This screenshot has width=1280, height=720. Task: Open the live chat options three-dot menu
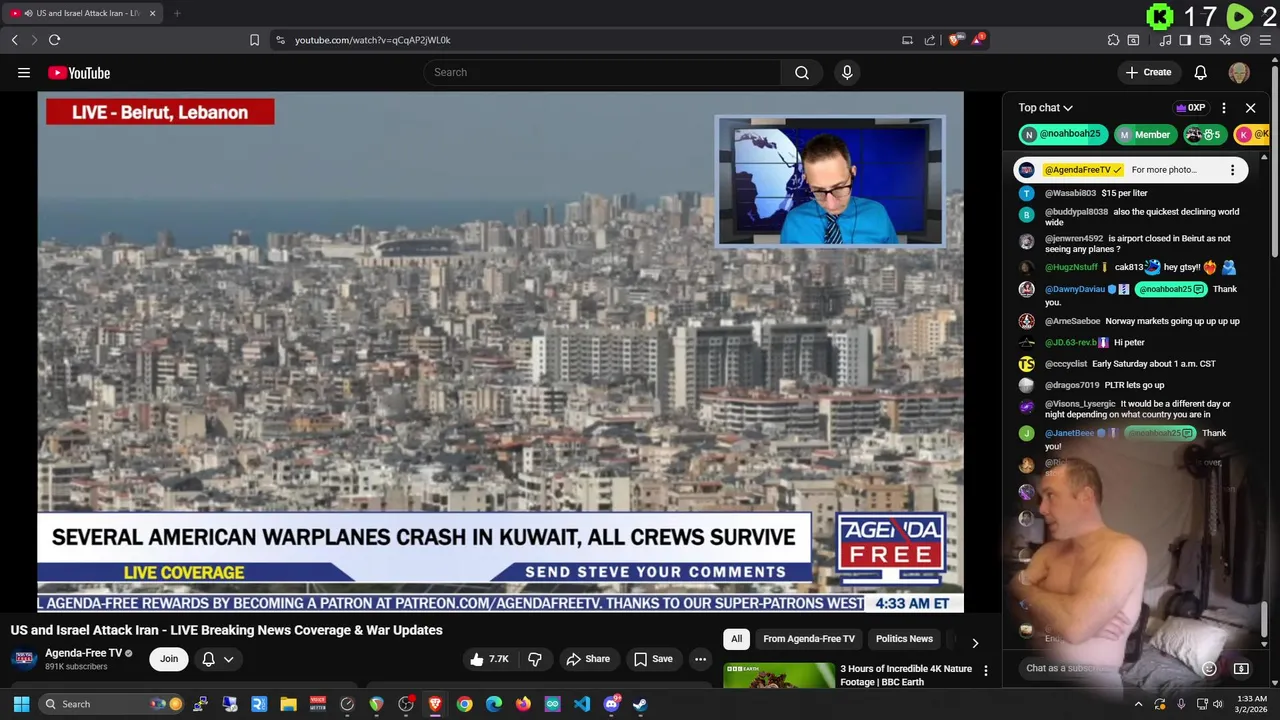(1224, 108)
